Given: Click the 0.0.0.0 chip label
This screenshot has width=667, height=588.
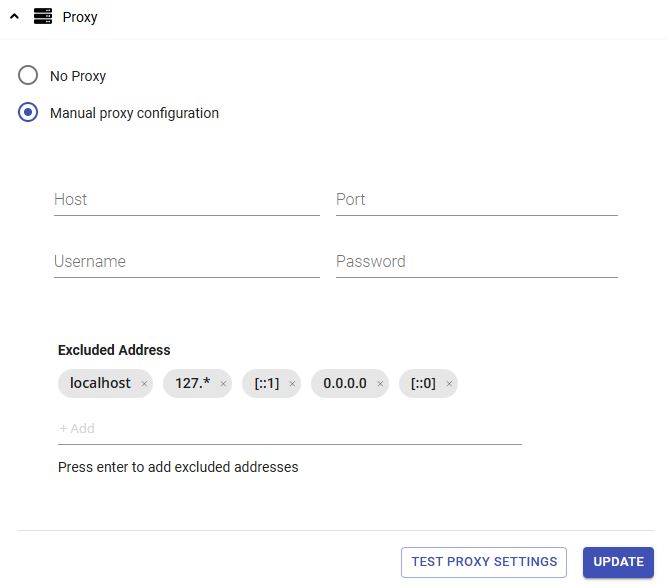Looking at the screenshot, I should pos(345,384).
